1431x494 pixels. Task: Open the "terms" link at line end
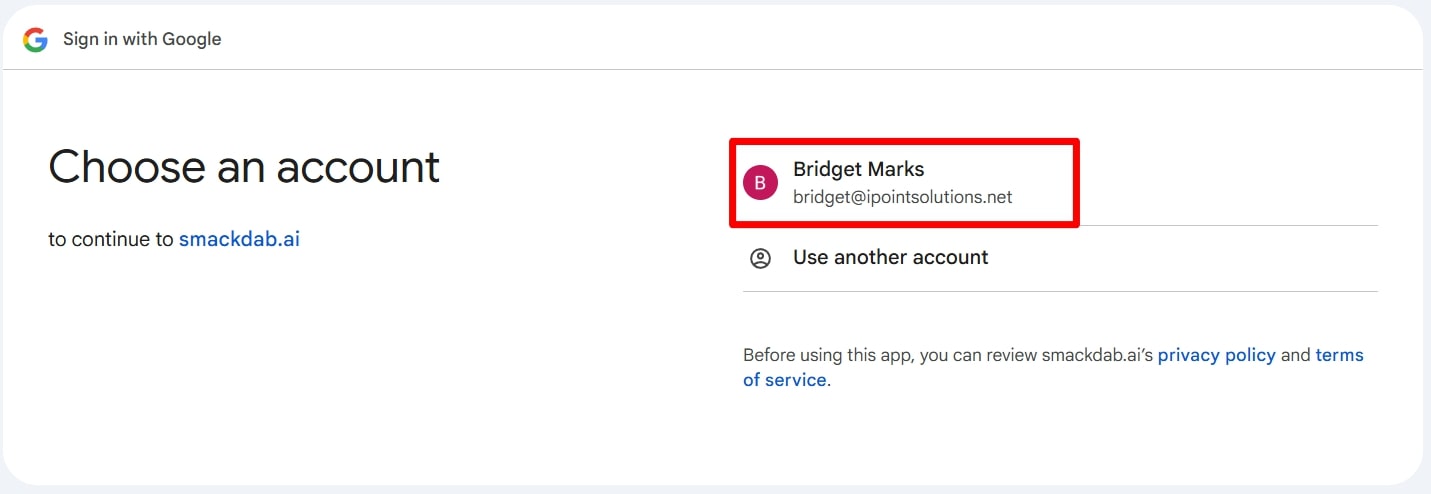1339,355
